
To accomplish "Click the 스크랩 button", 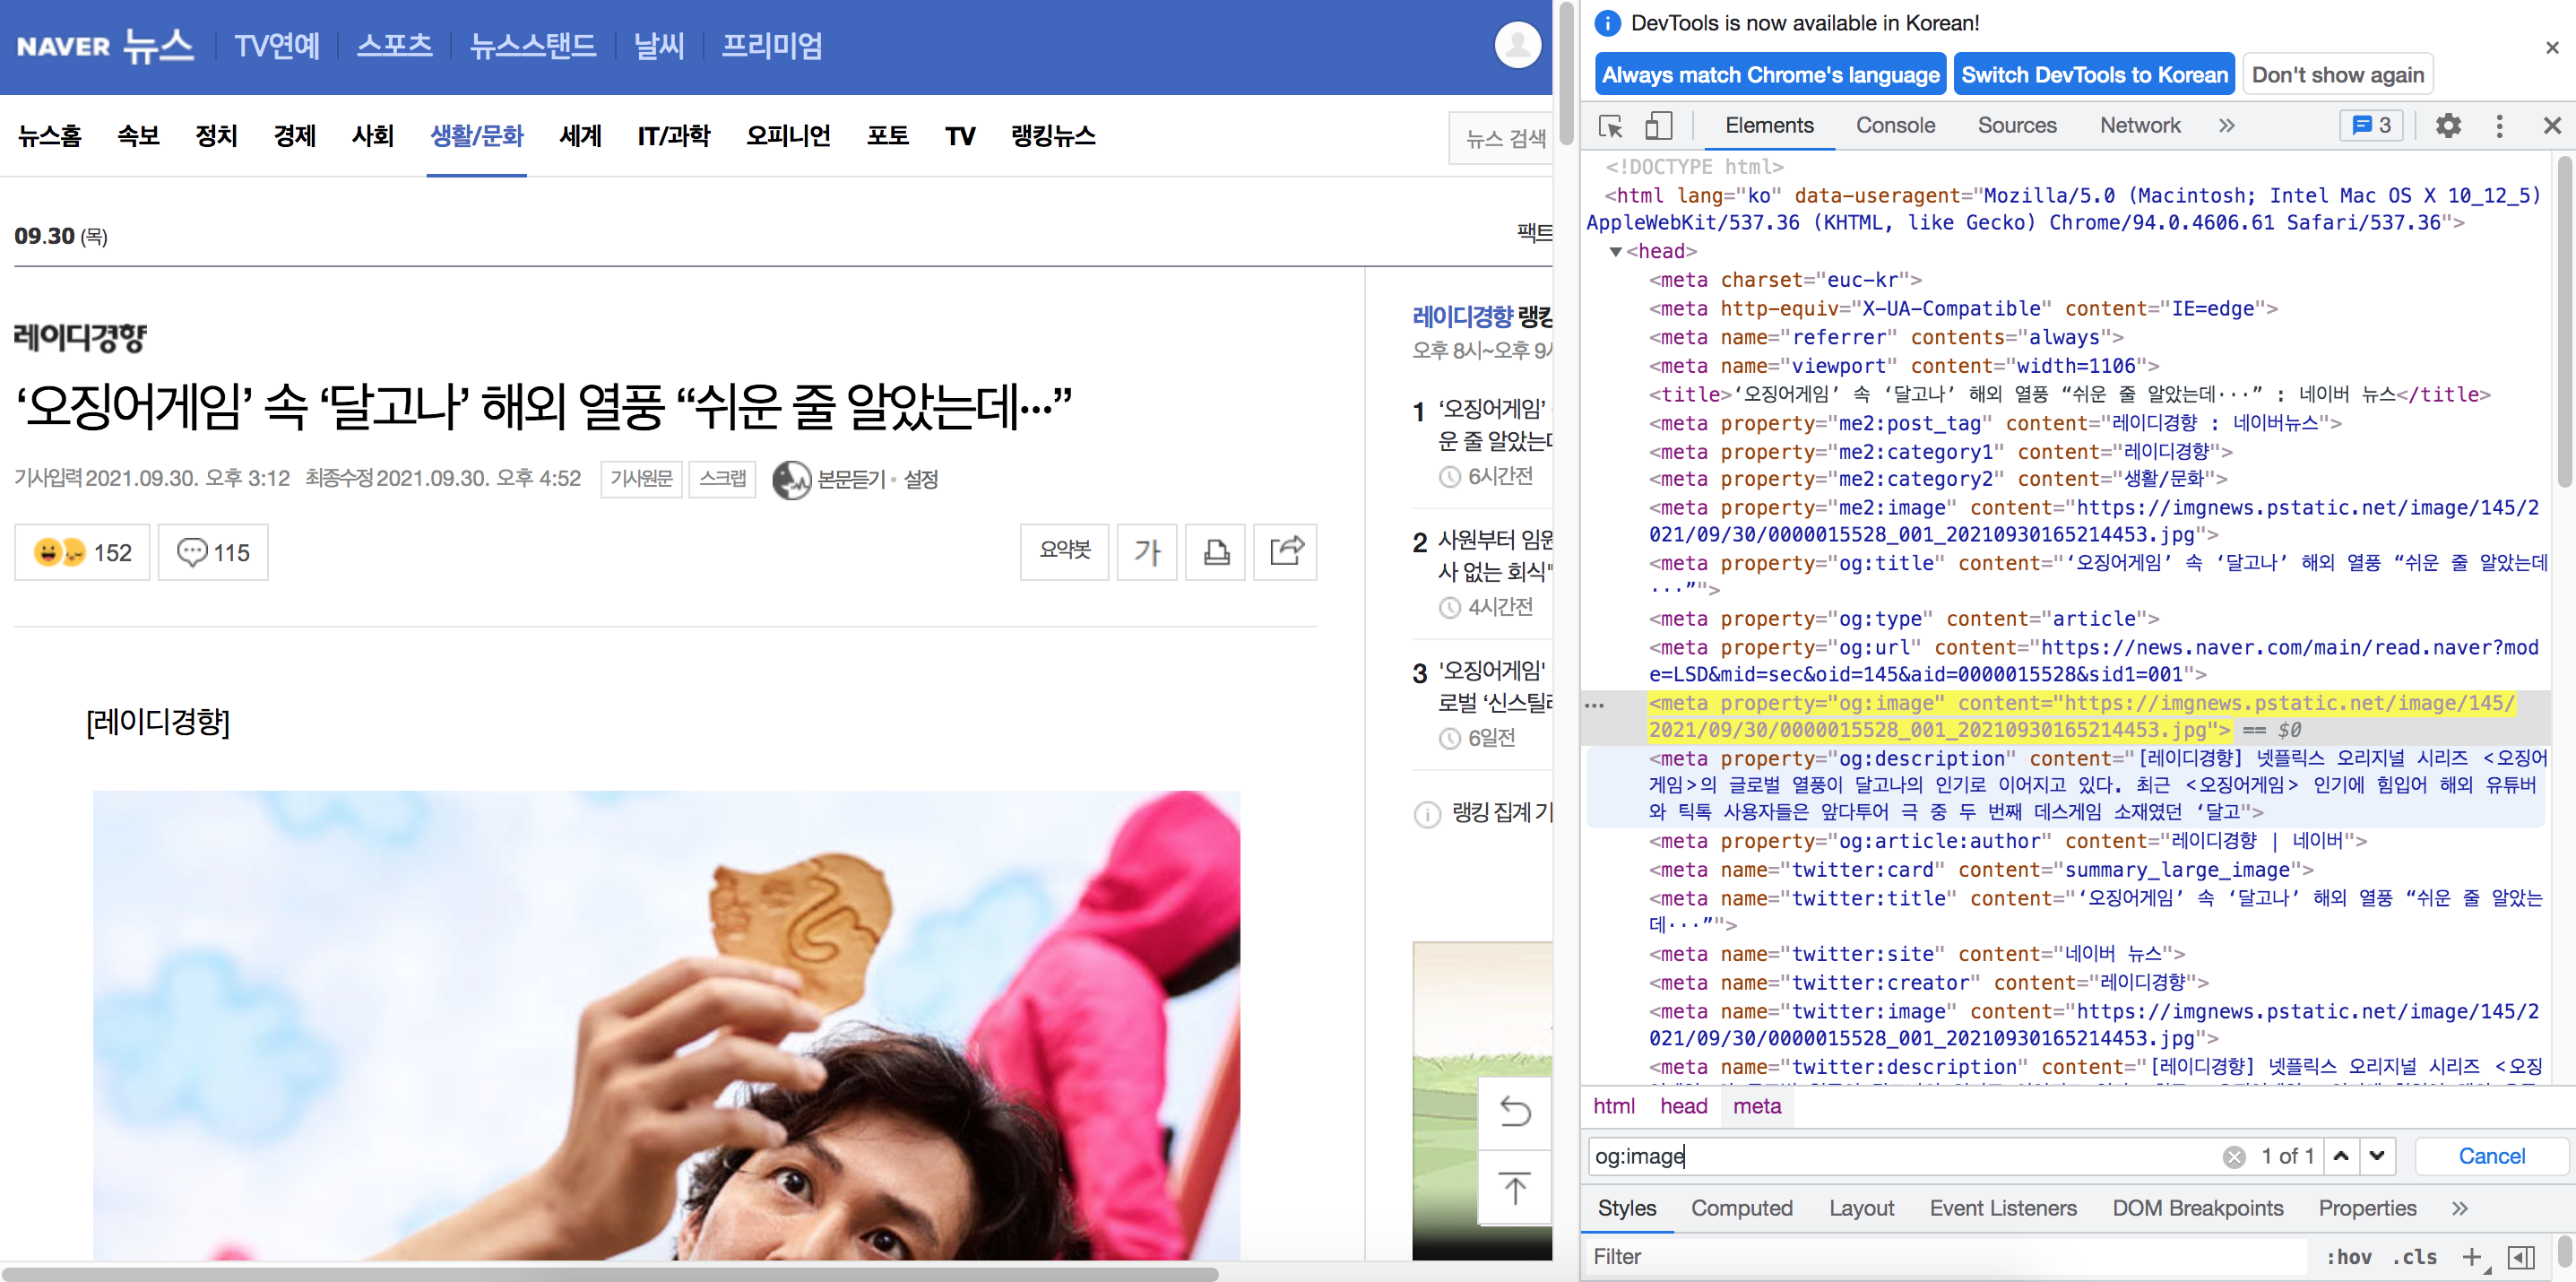I will 722,479.
